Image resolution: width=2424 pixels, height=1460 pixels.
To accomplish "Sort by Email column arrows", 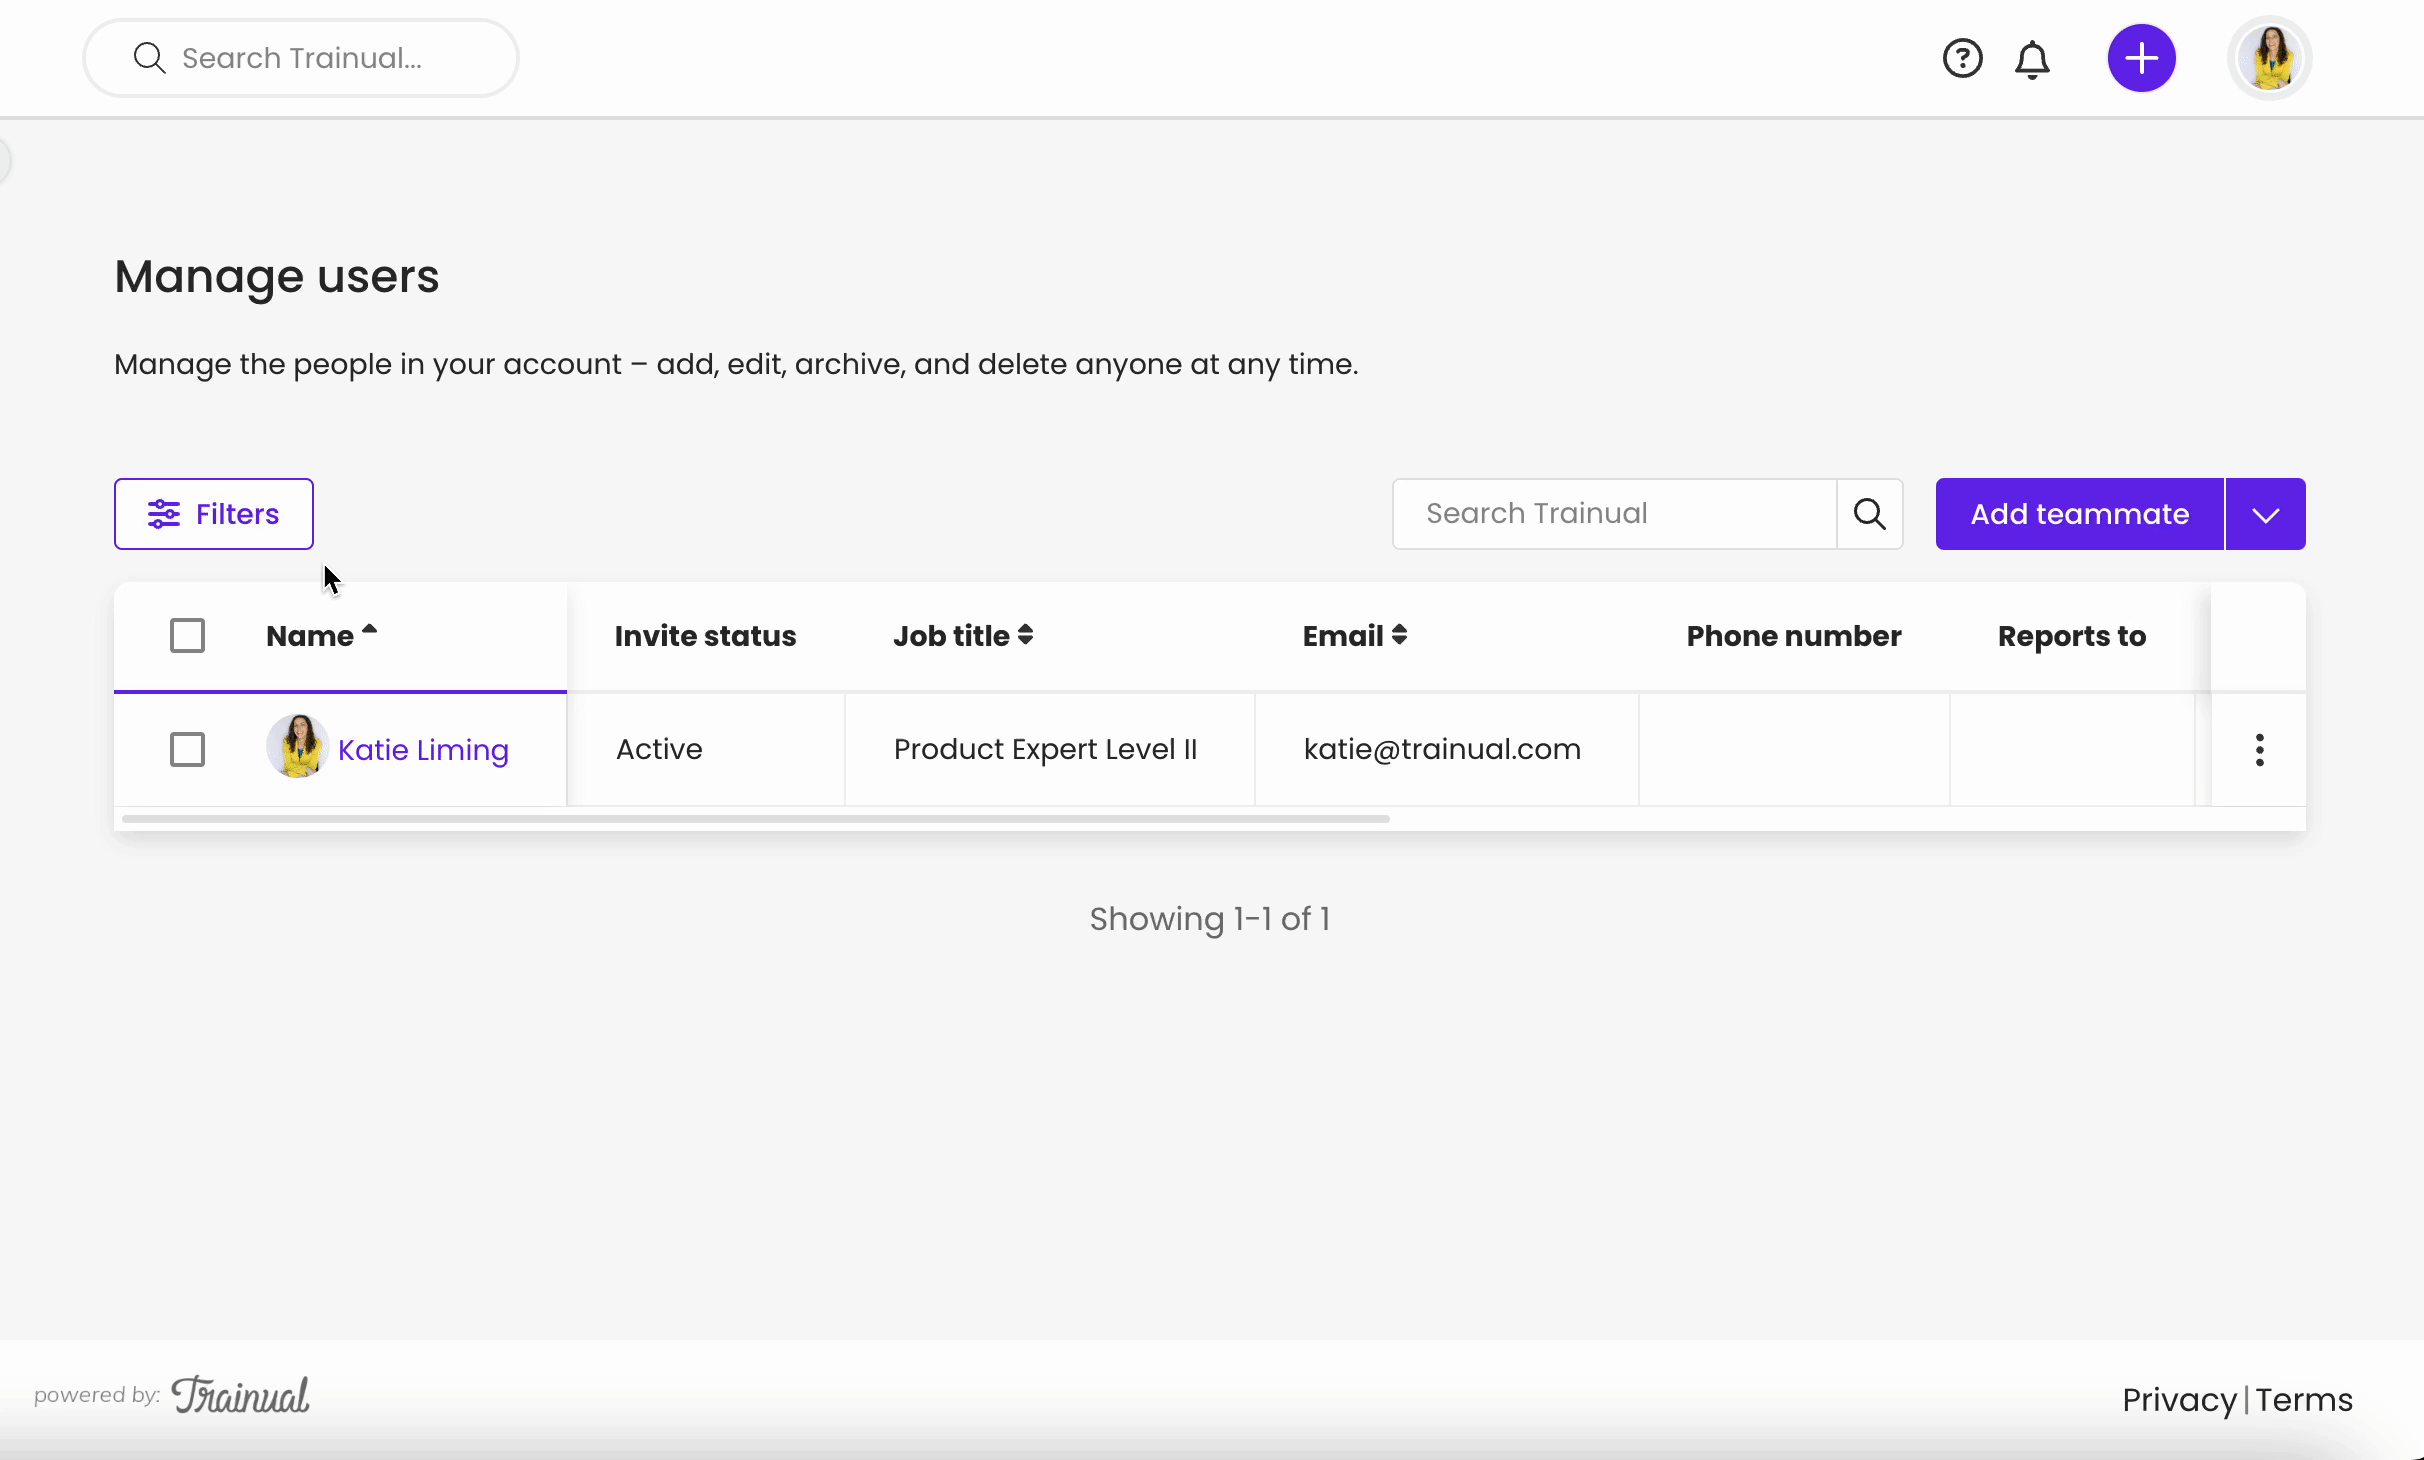I will [1399, 635].
